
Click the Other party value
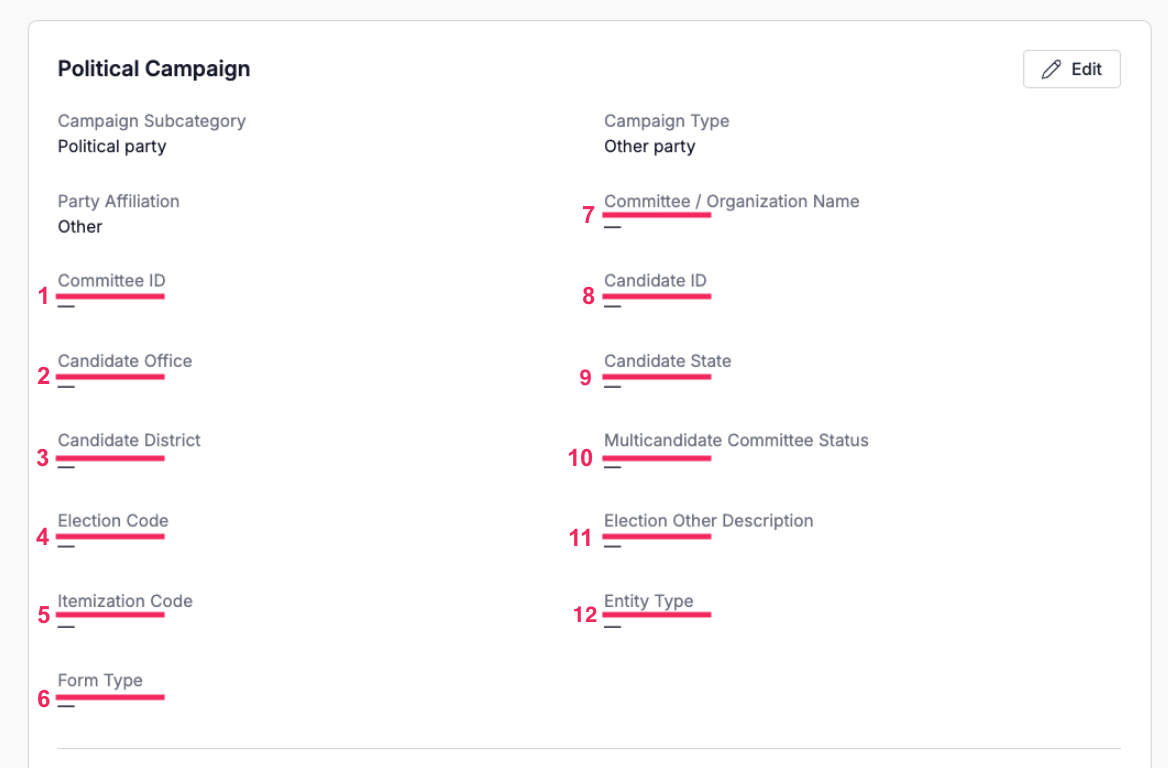(650, 146)
